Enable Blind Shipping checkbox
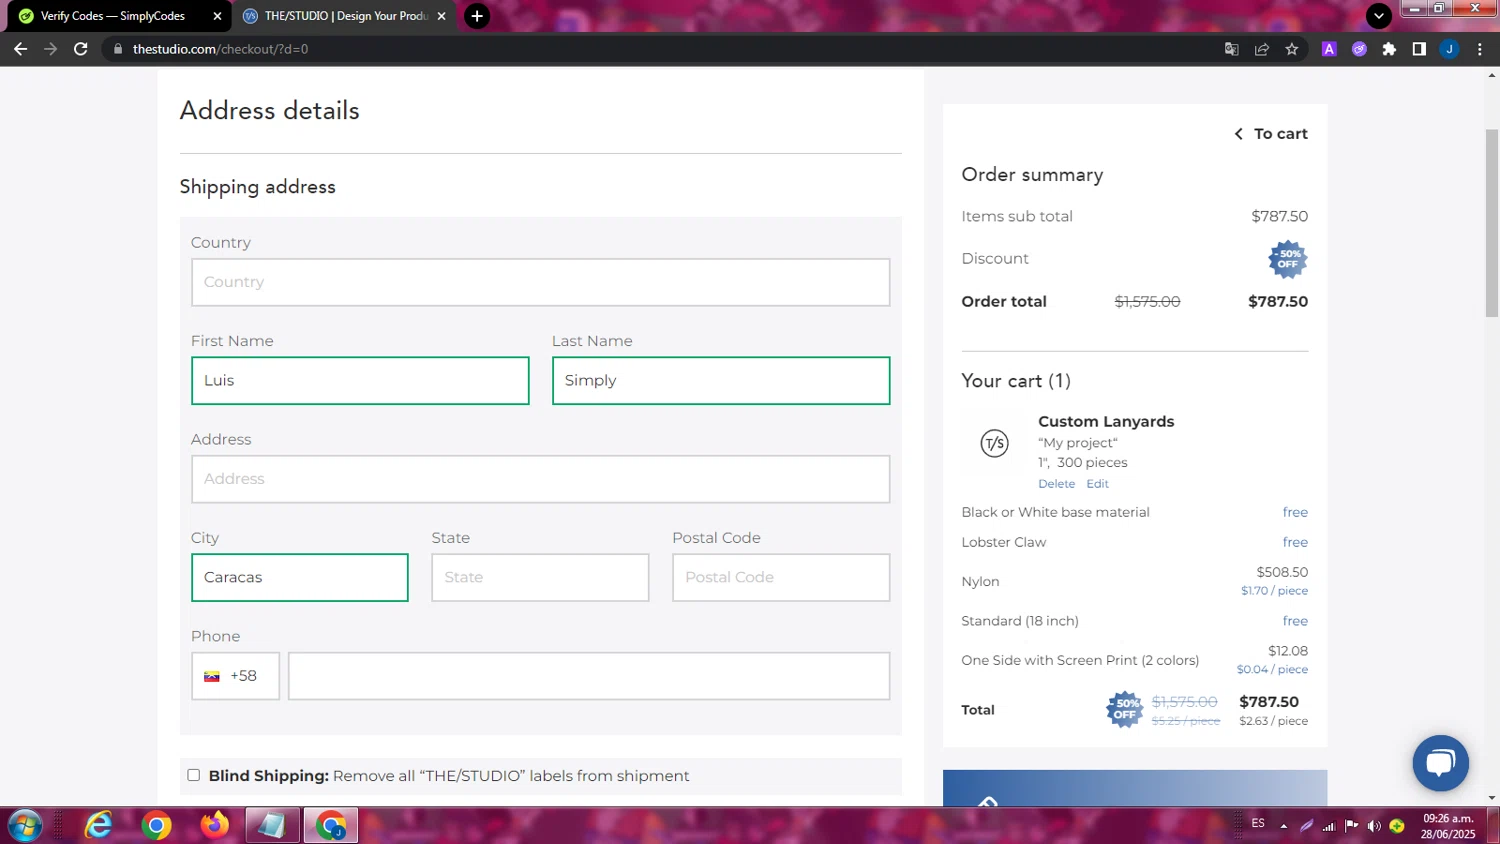 coord(194,775)
